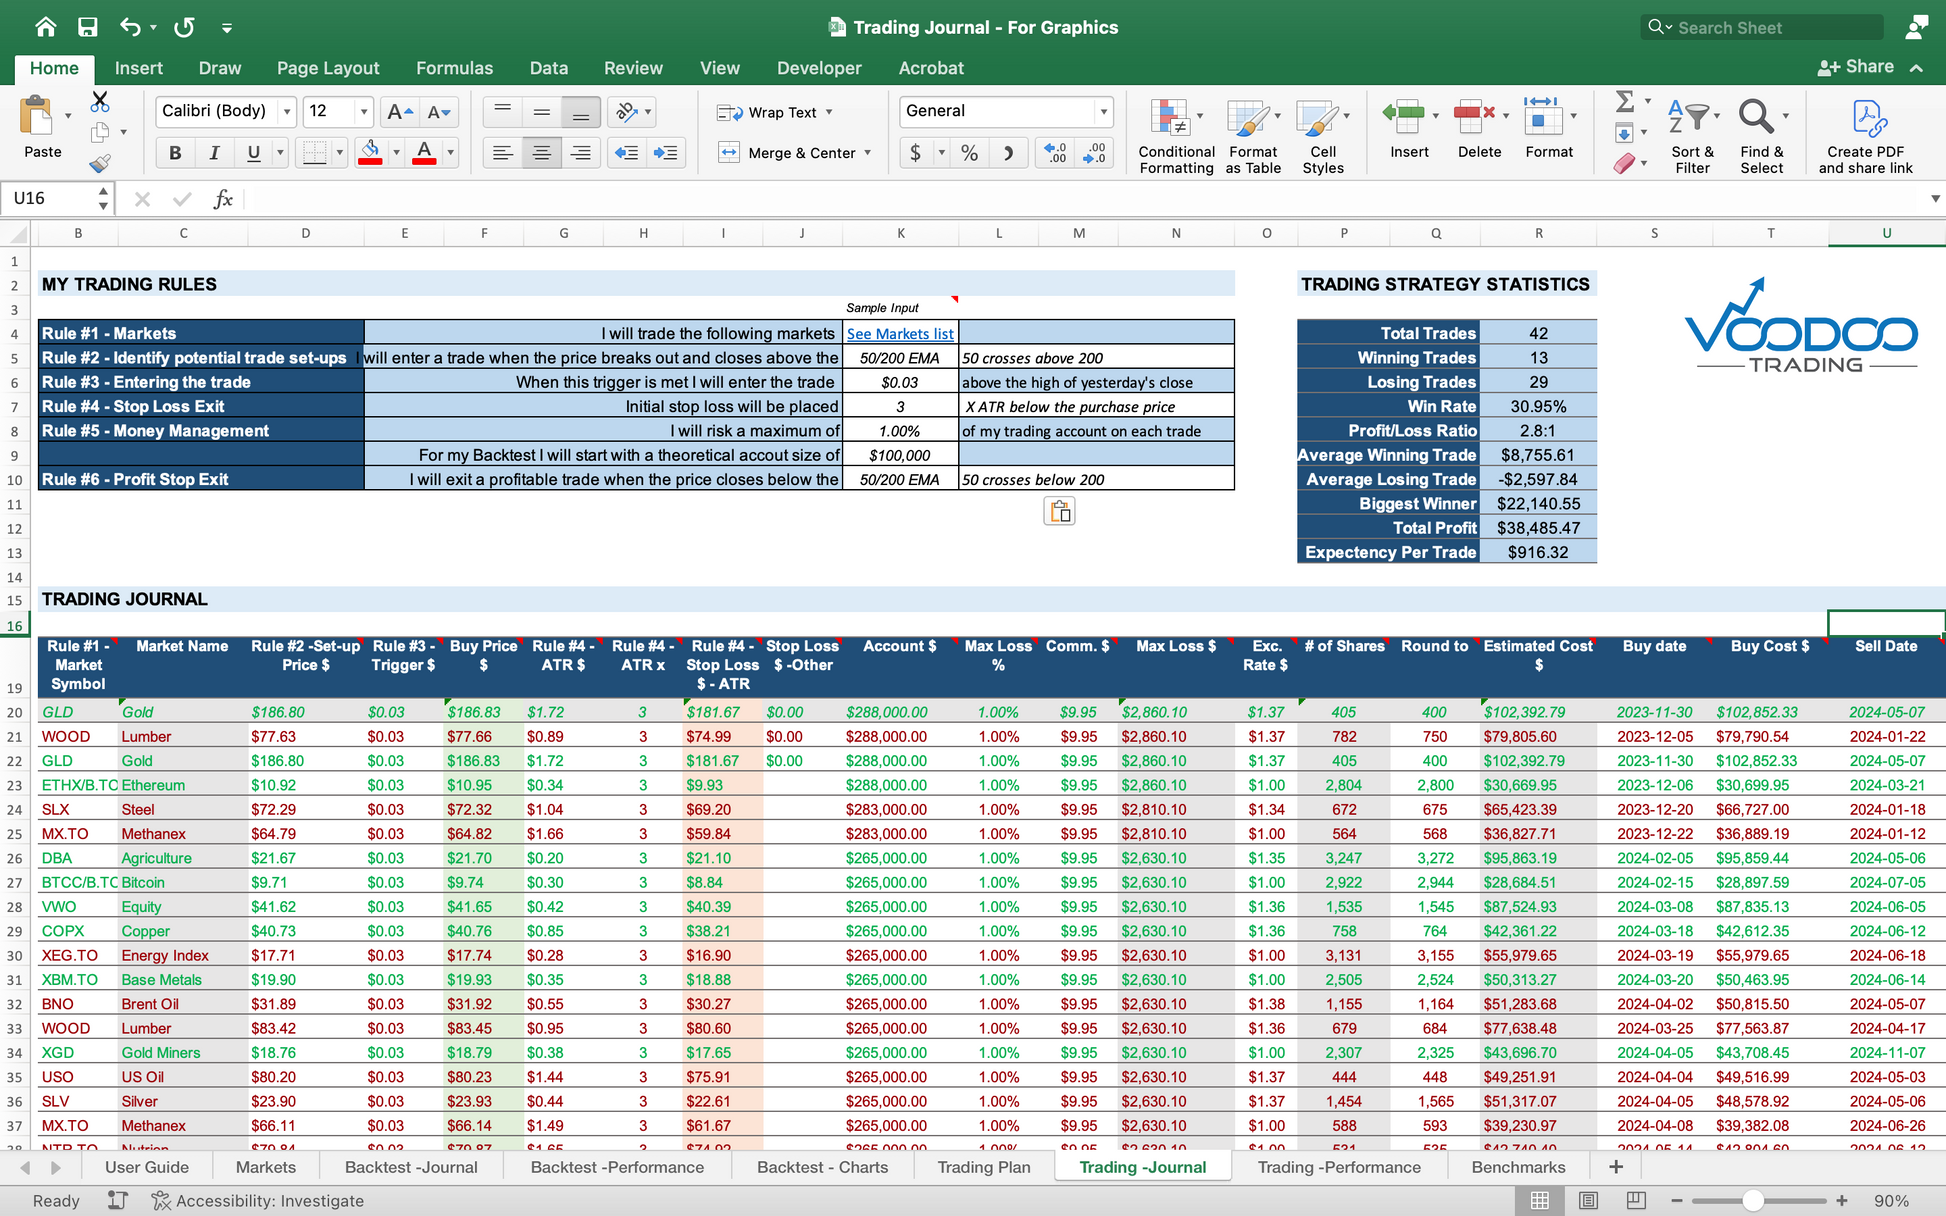Image resolution: width=1946 pixels, height=1216 pixels.
Task: Open the Formulas ribbon tab
Action: (x=454, y=68)
